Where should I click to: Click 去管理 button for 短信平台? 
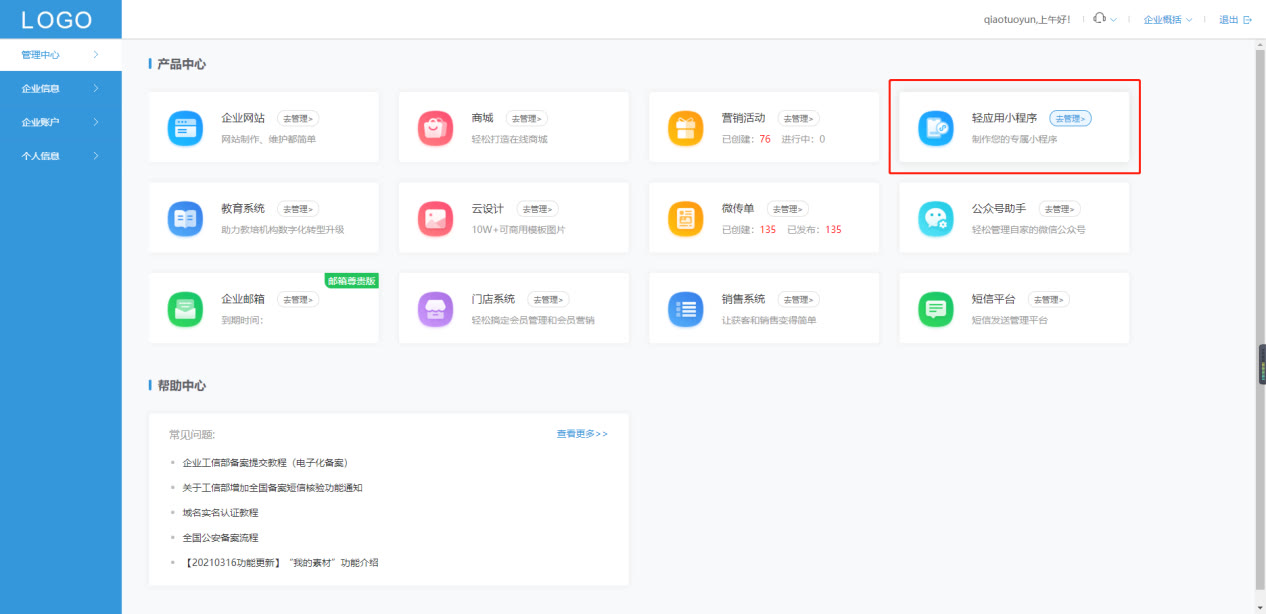pos(1049,299)
